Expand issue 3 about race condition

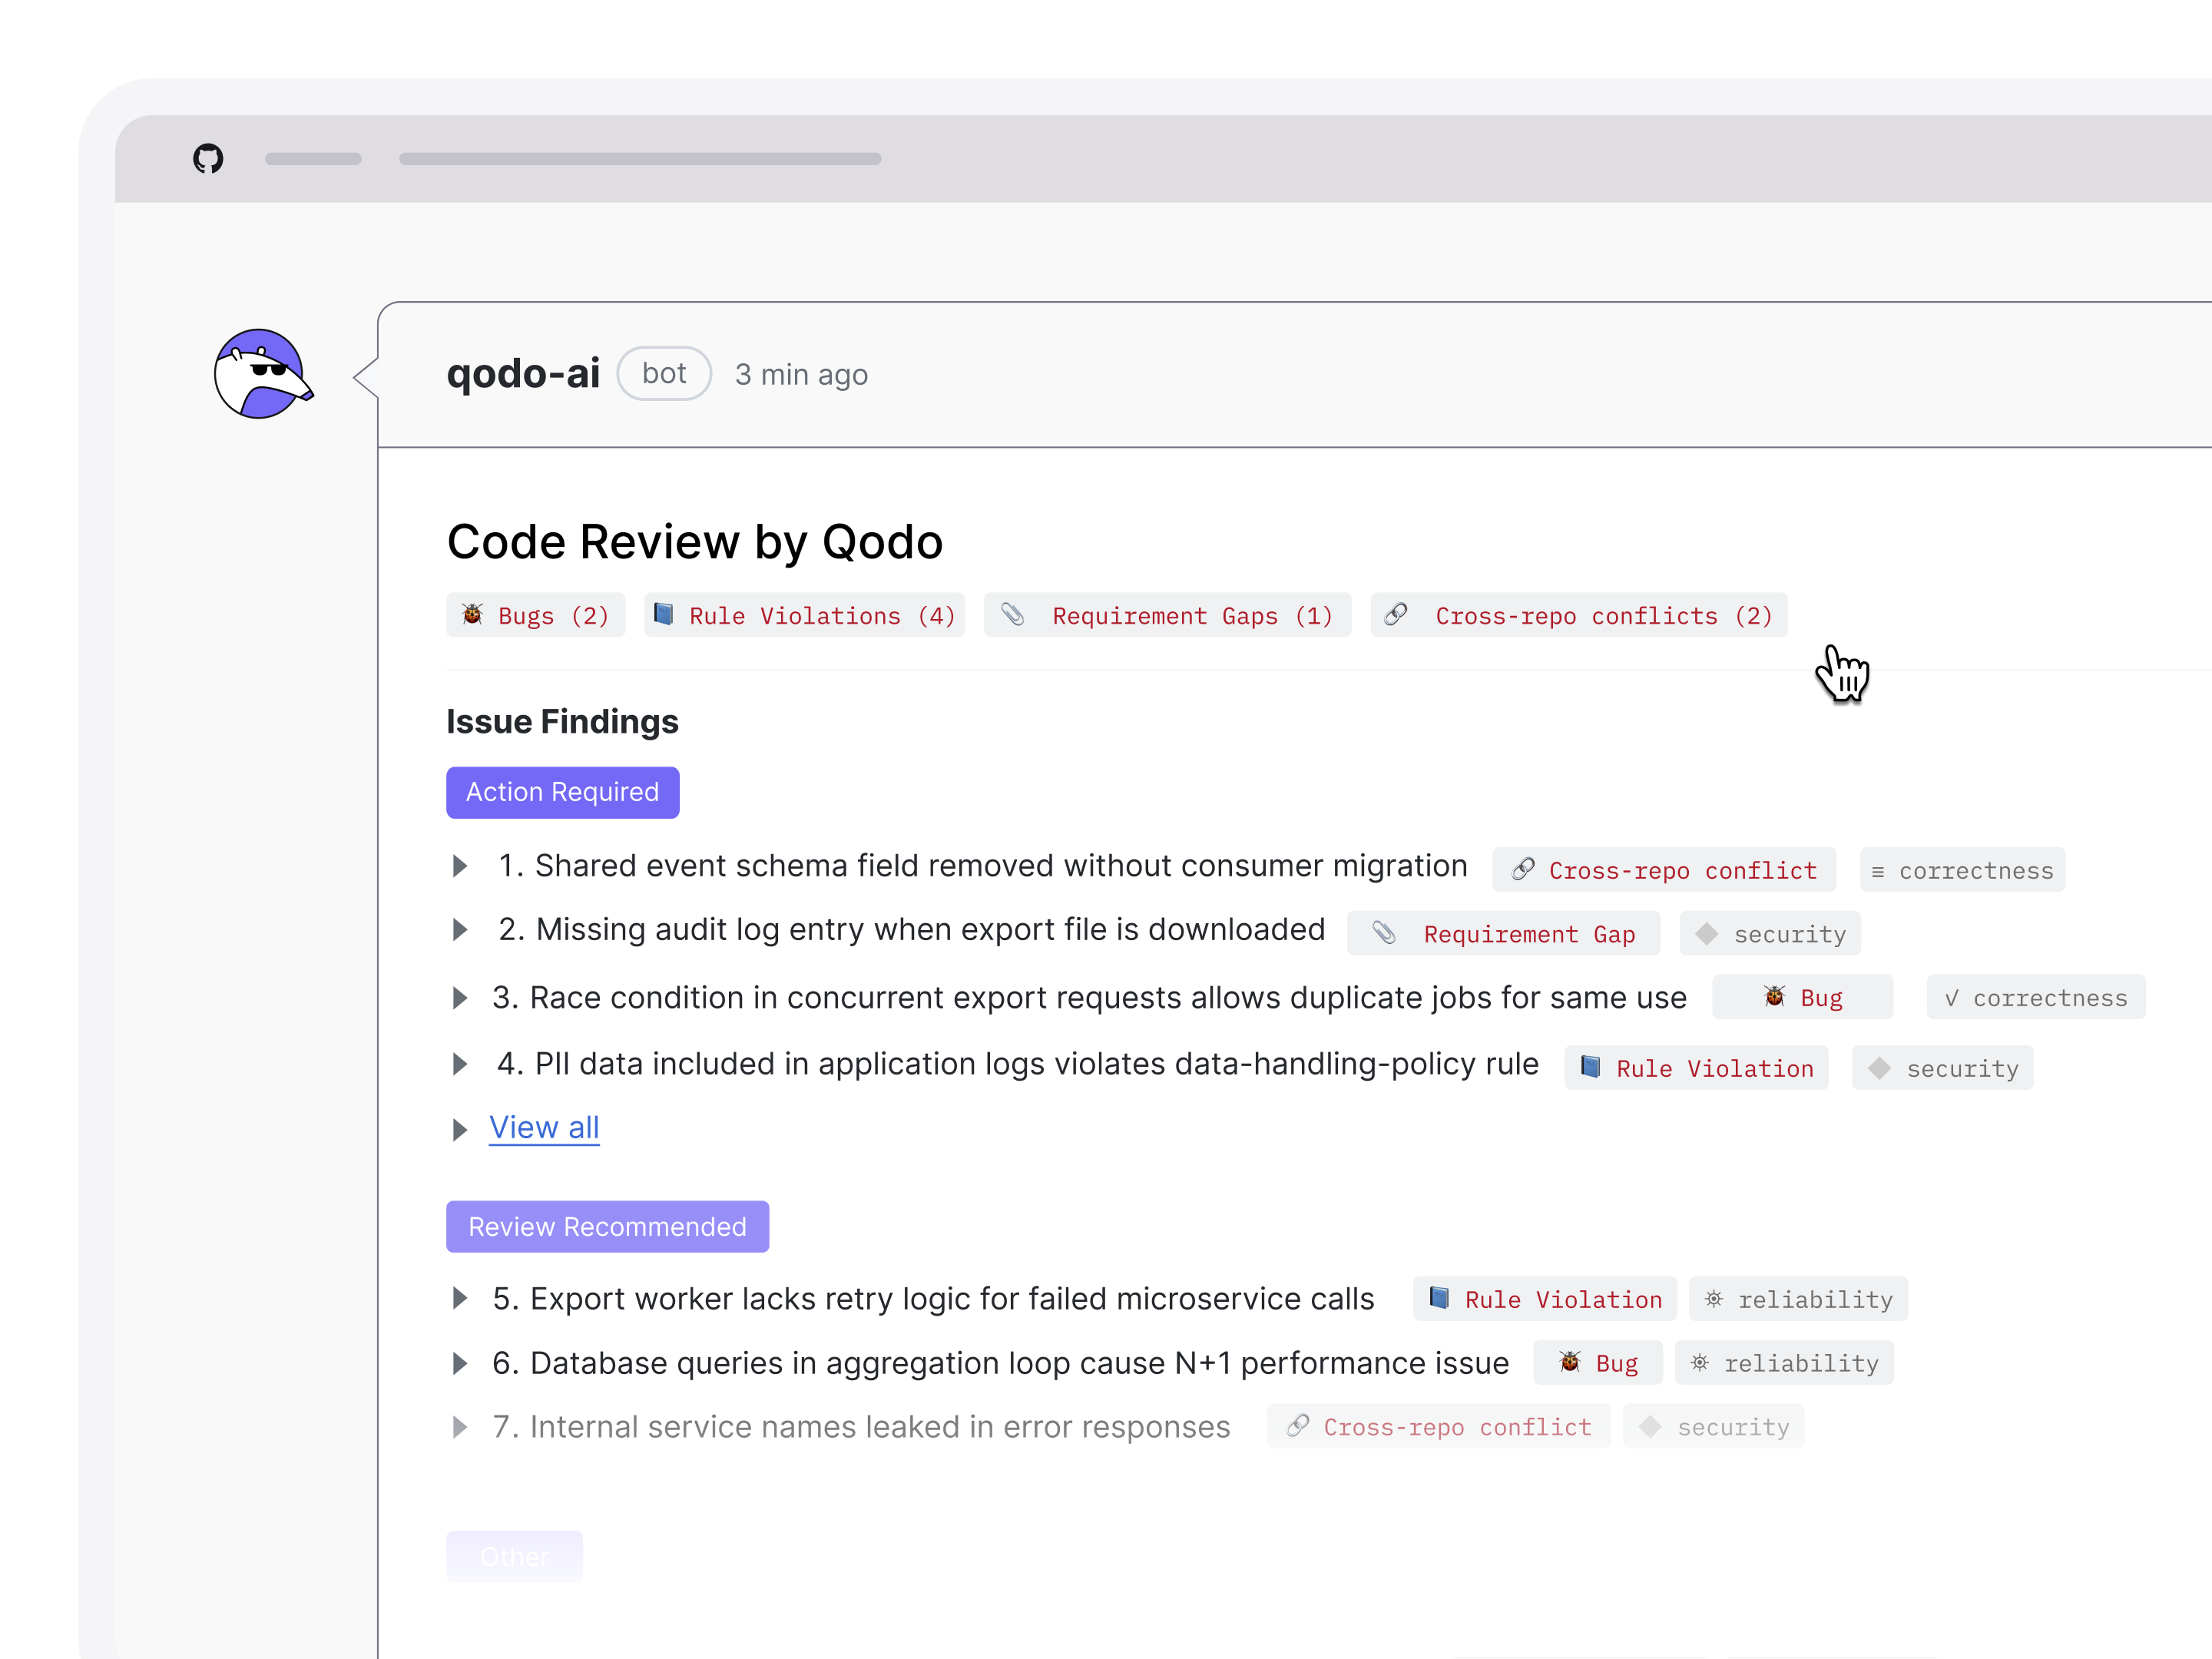point(460,998)
